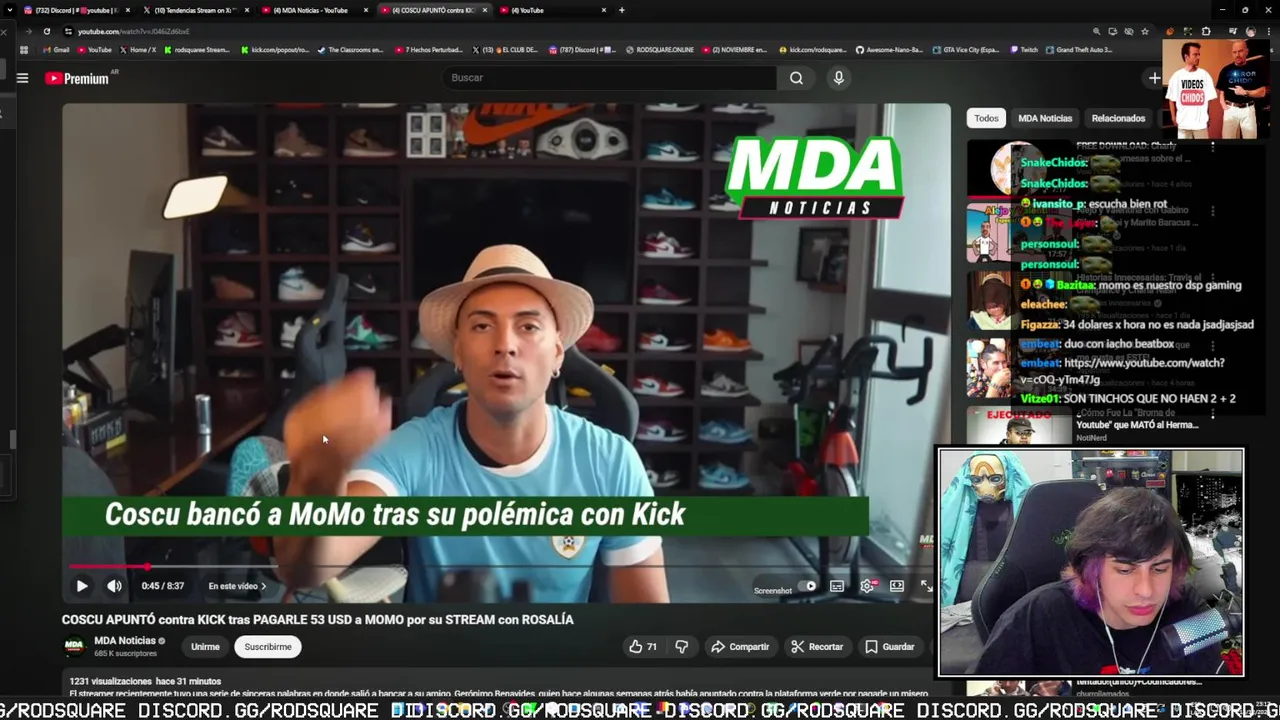This screenshot has height=720, width=1280.
Task: Open the Awesome-Nano-Ba GitHub bookmark
Action: (888, 49)
